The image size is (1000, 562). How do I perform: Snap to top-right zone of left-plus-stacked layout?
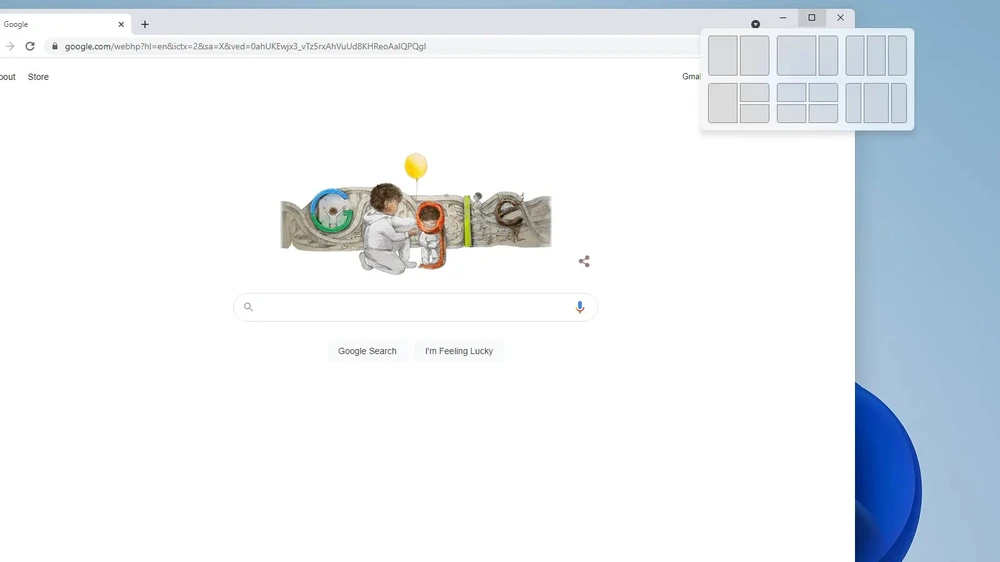click(x=754, y=92)
